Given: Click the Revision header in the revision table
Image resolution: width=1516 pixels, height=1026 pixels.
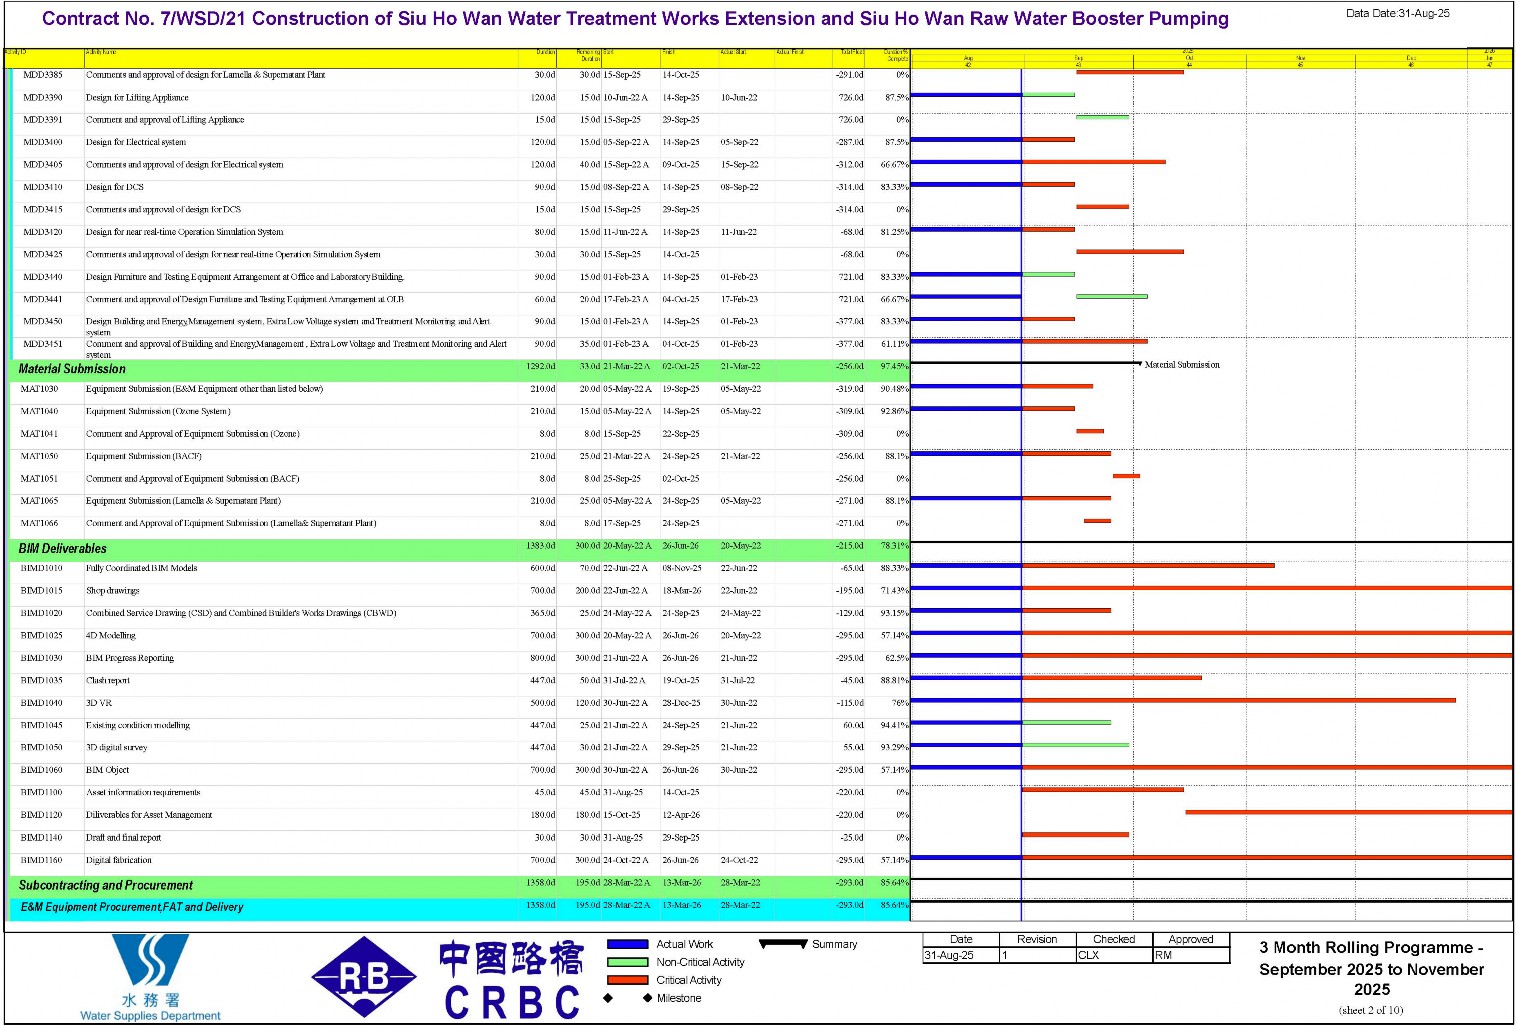Looking at the screenshot, I should [1037, 939].
